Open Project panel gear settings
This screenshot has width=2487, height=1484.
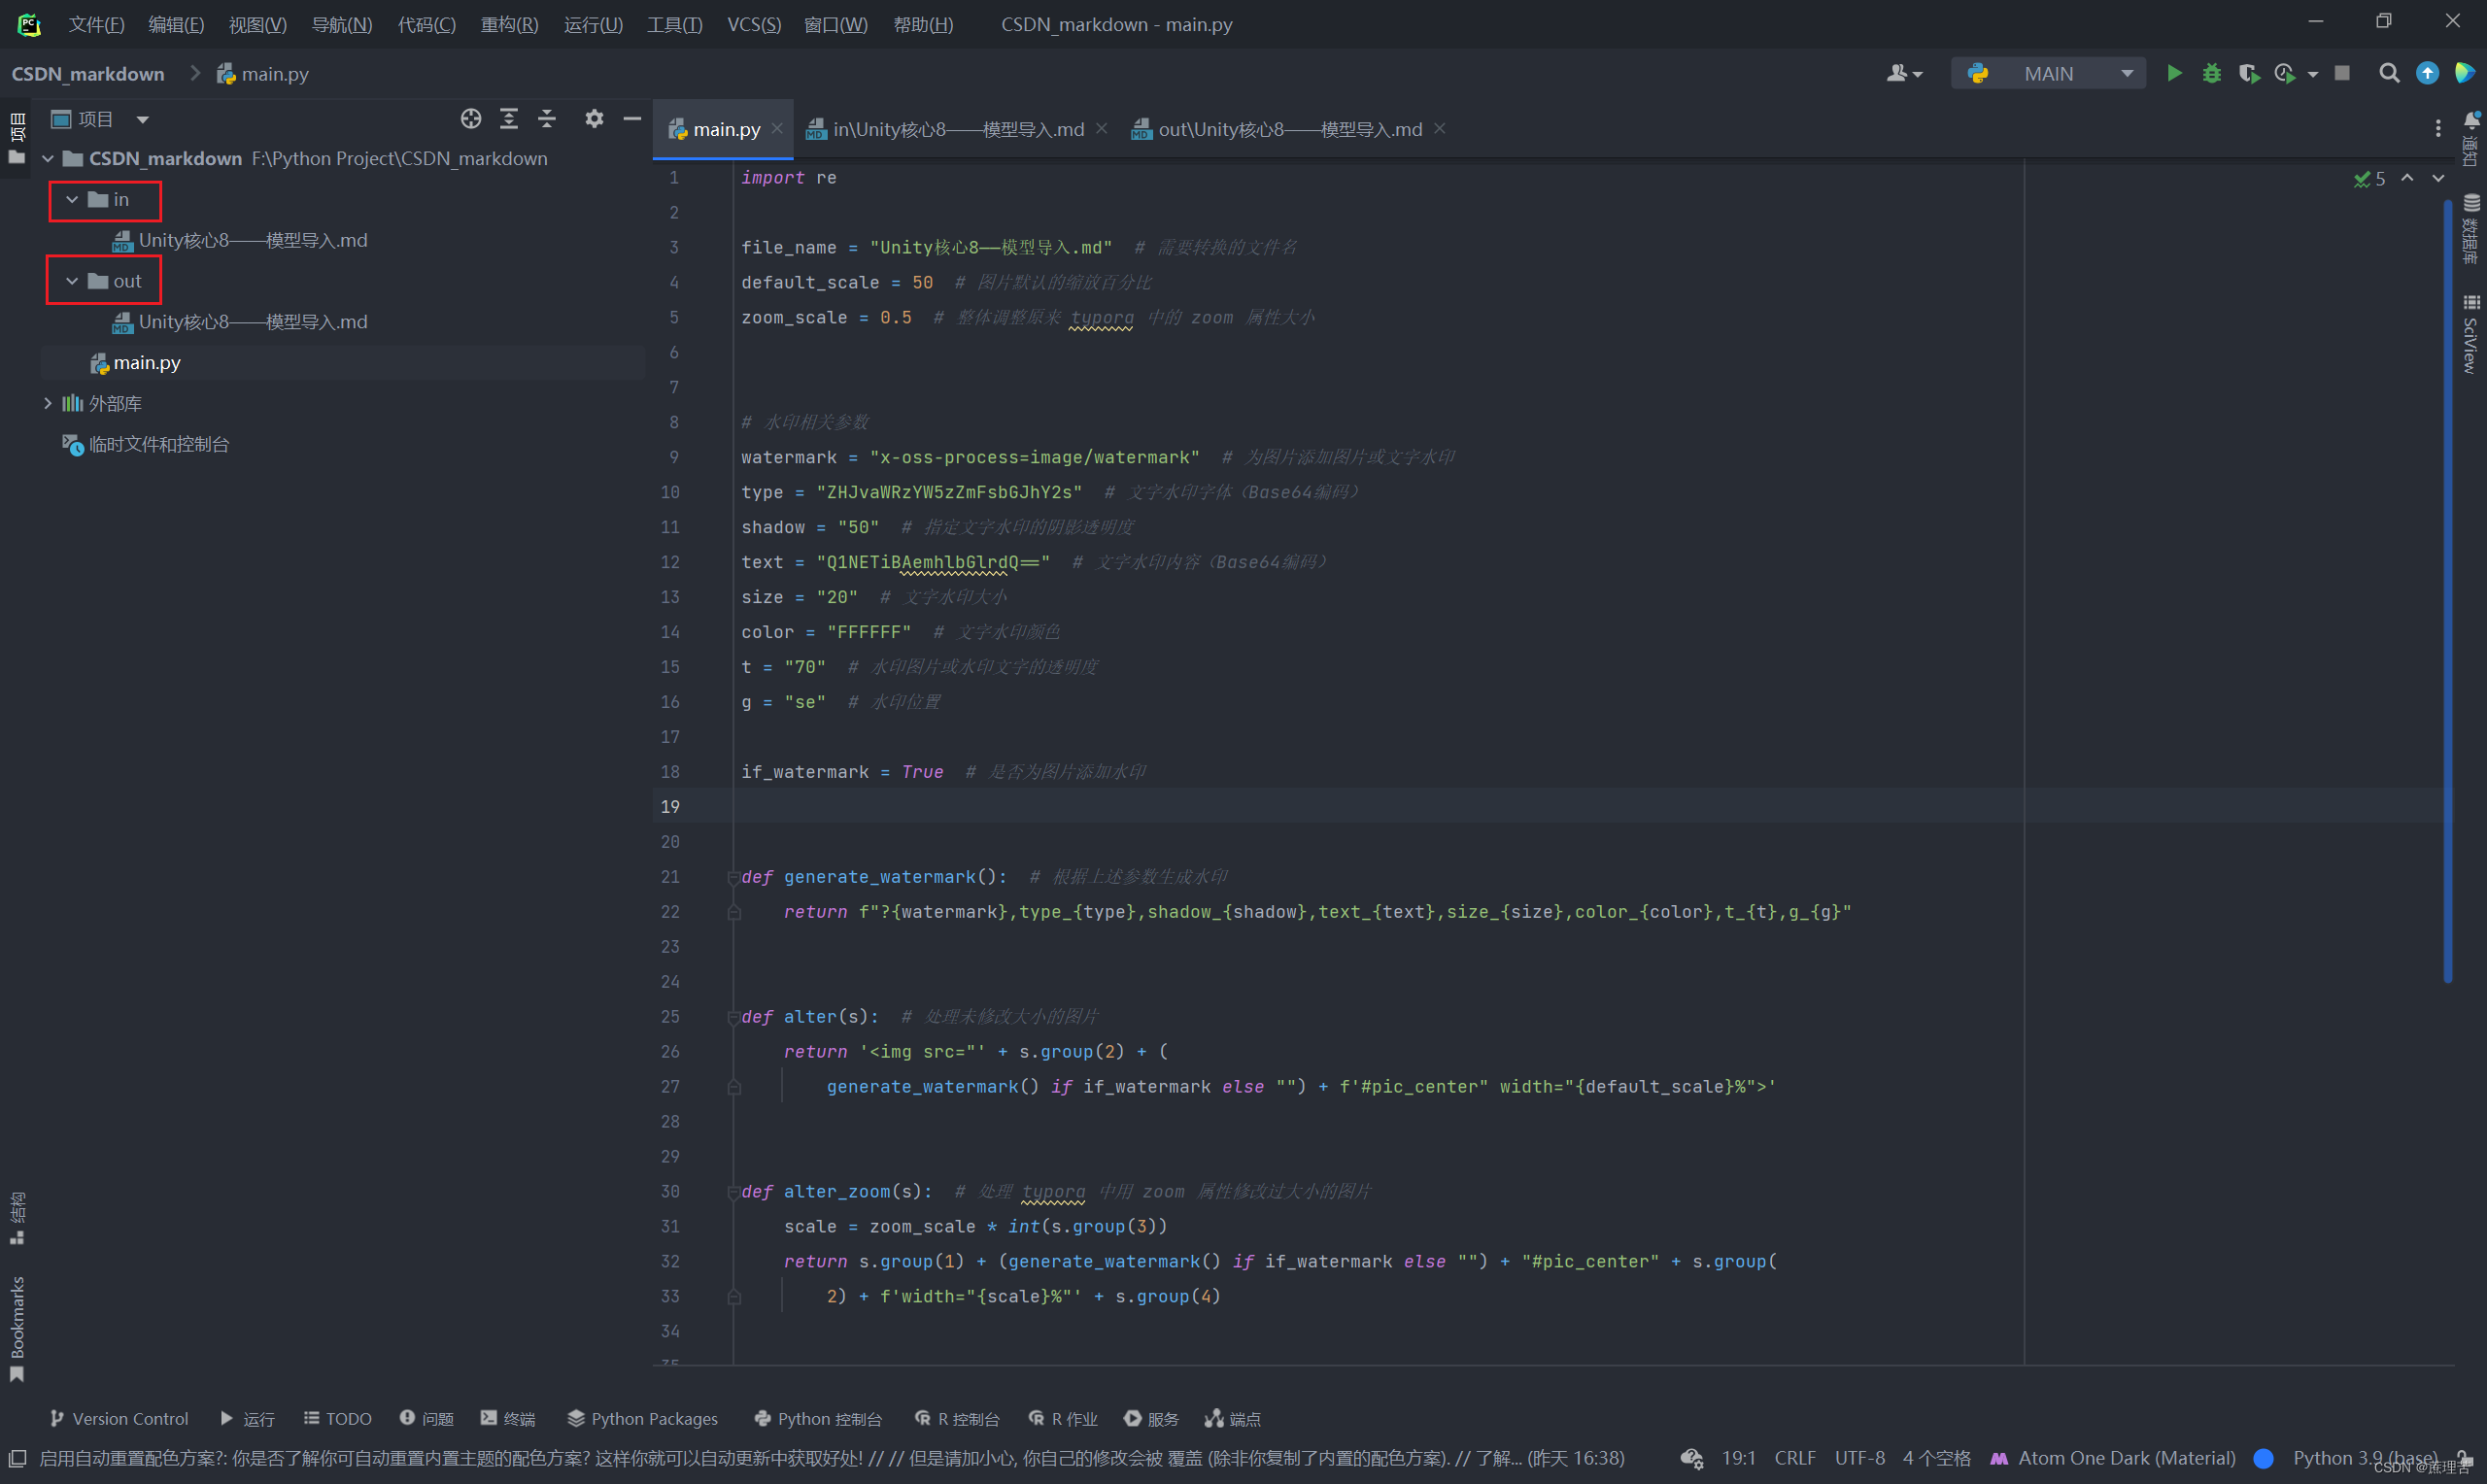point(594,119)
